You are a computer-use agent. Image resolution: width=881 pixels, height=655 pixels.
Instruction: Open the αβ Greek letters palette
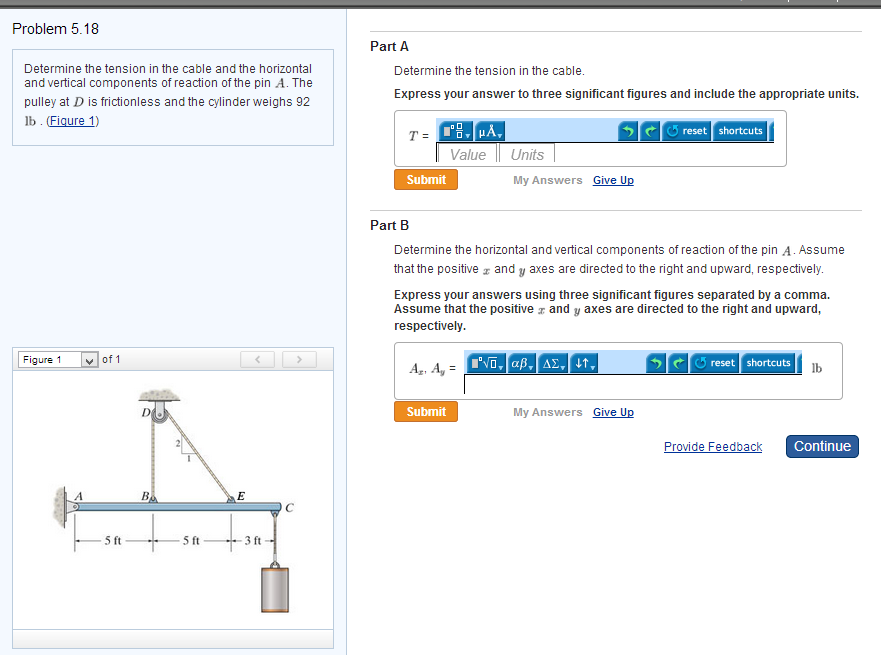[517, 363]
